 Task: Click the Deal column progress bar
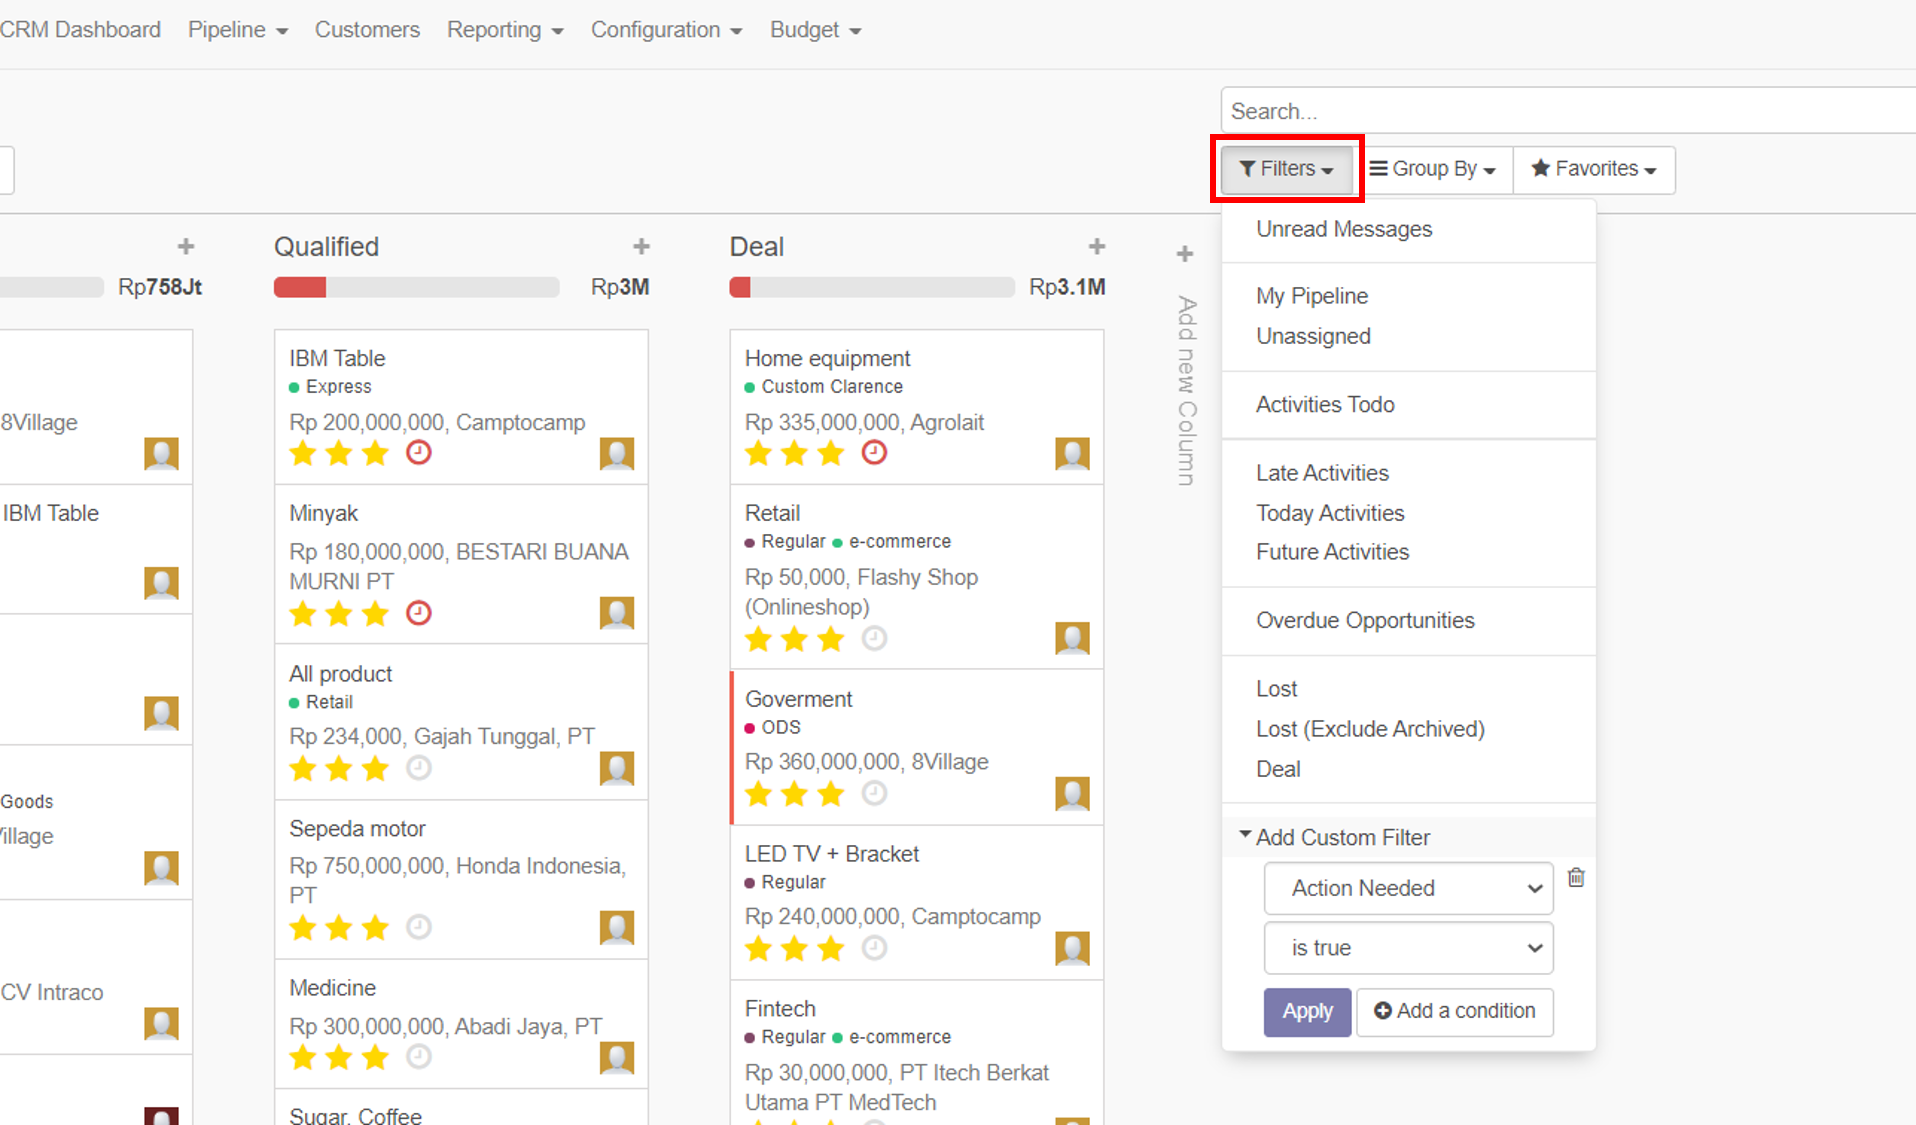coord(872,288)
